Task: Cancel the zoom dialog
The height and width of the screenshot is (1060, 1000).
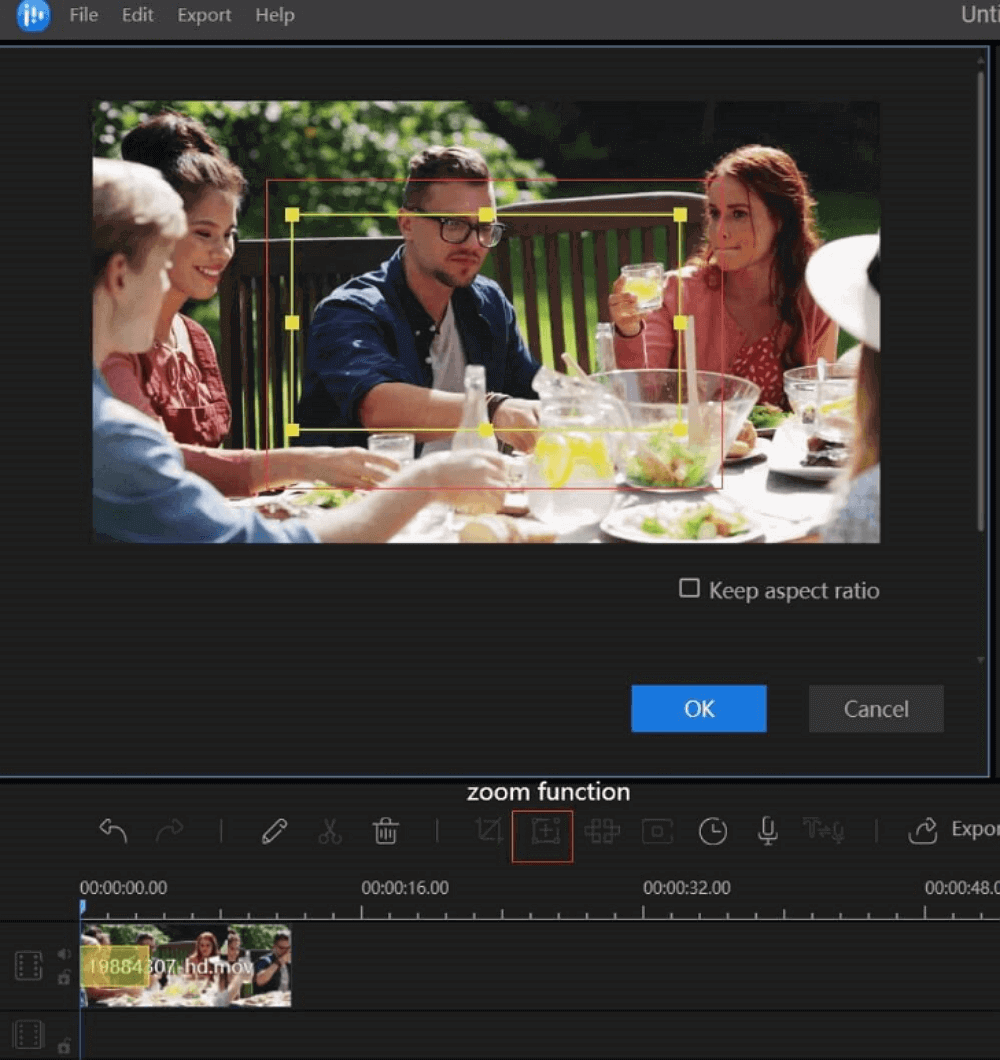Action: coord(875,708)
